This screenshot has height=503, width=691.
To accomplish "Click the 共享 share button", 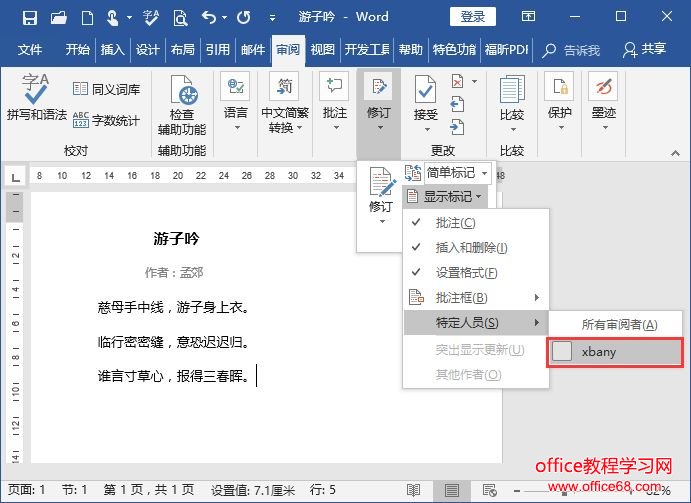I will 644,49.
